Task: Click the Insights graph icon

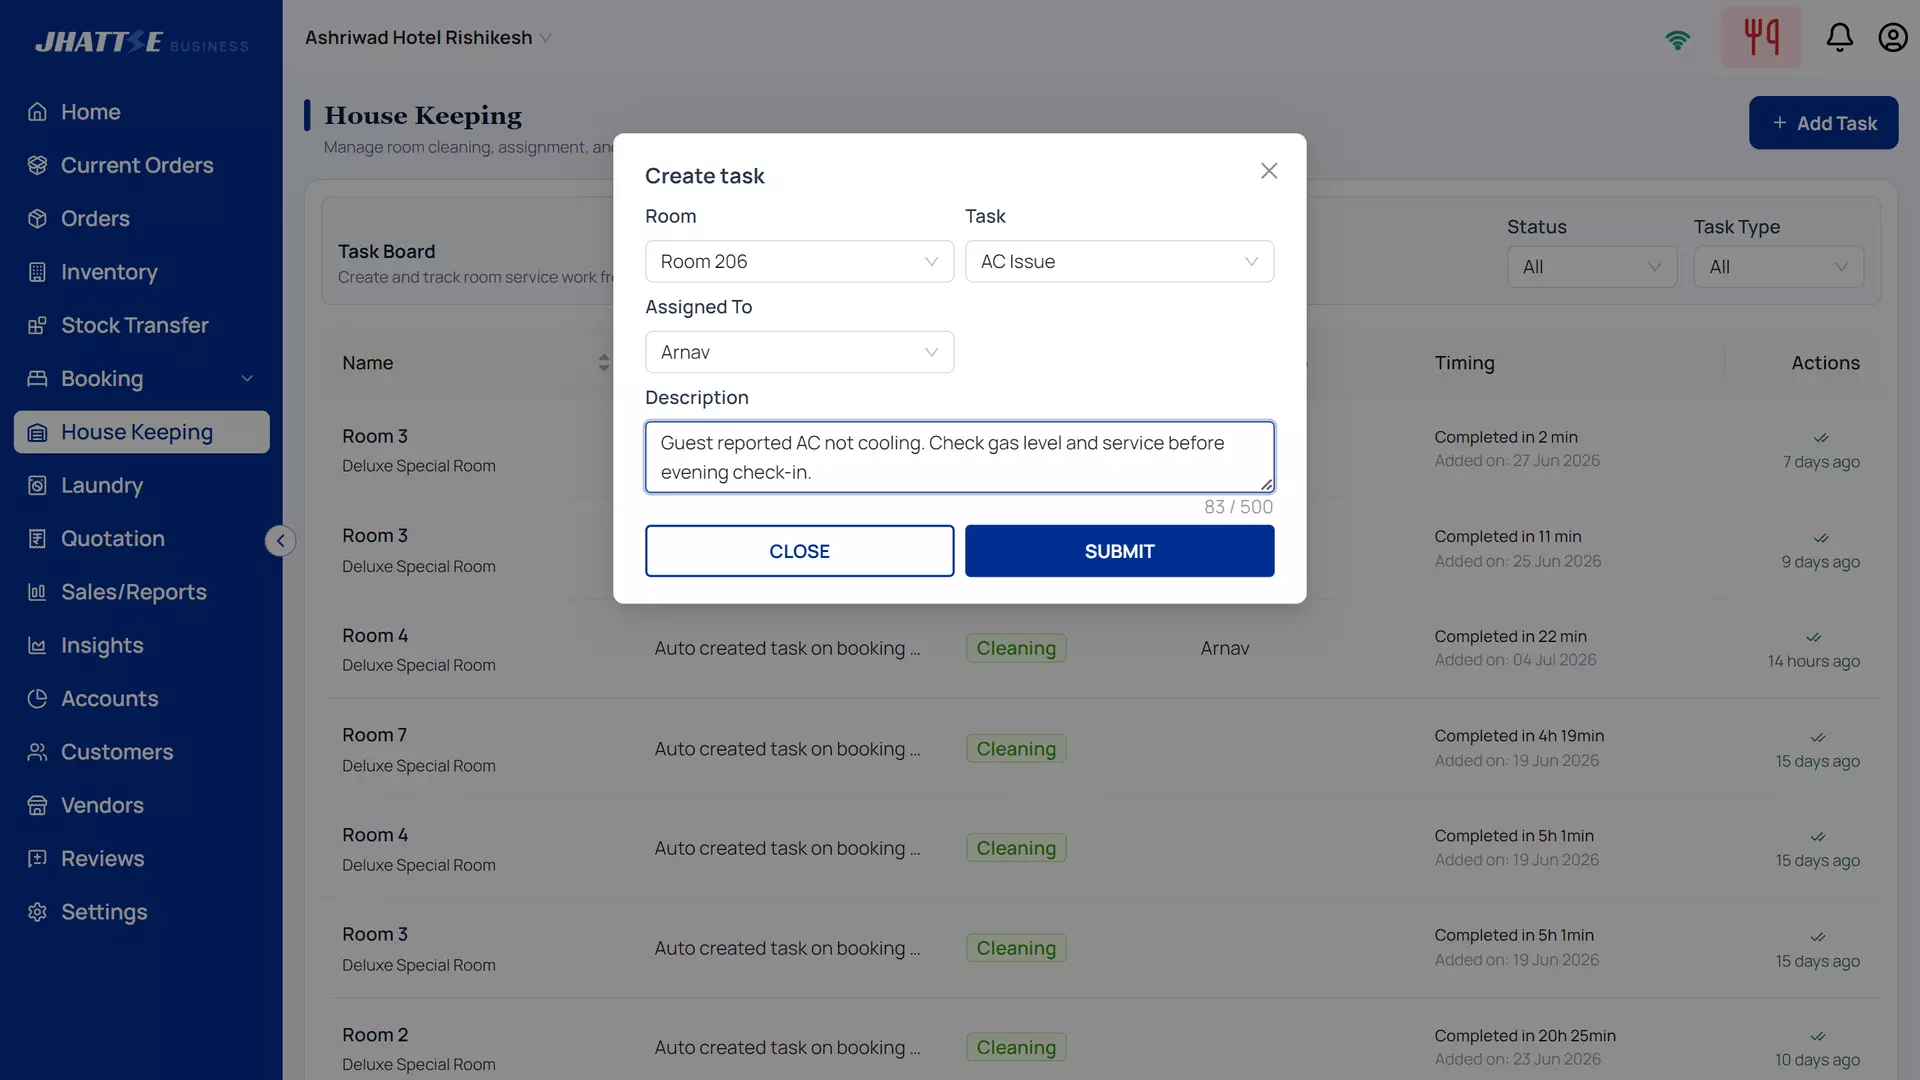Action: (x=37, y=645)
